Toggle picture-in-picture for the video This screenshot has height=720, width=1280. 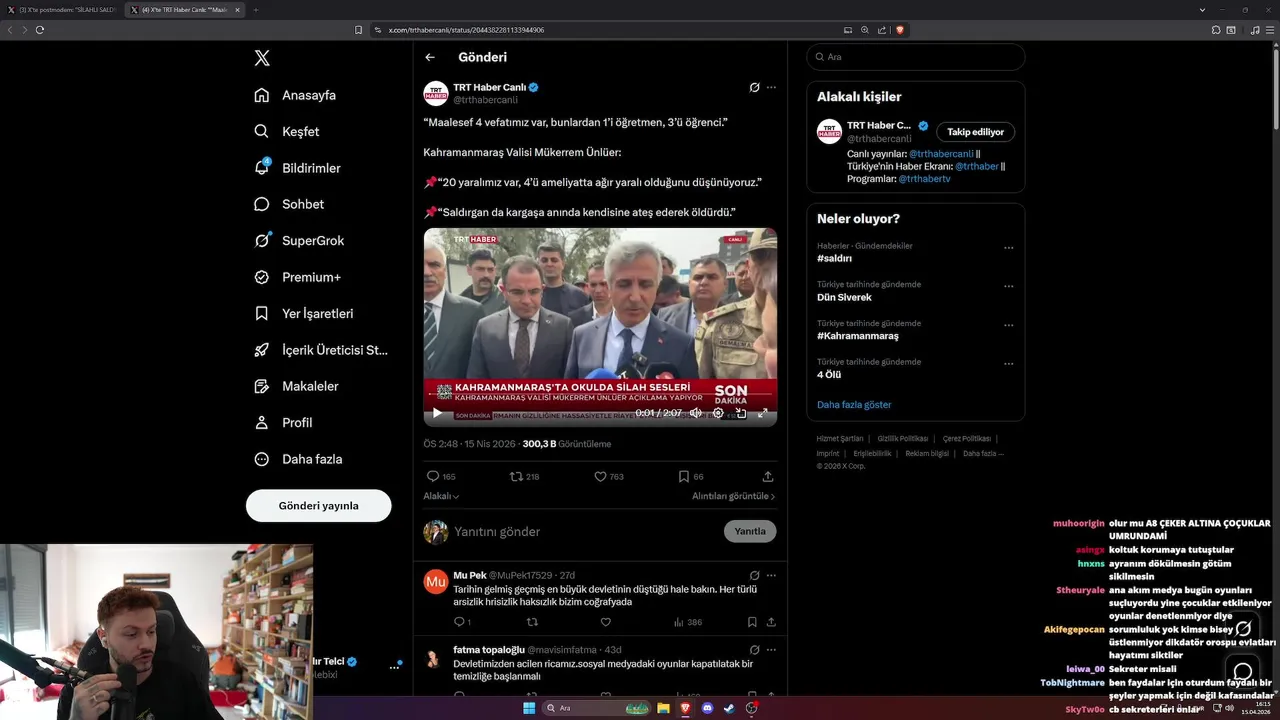741,413
